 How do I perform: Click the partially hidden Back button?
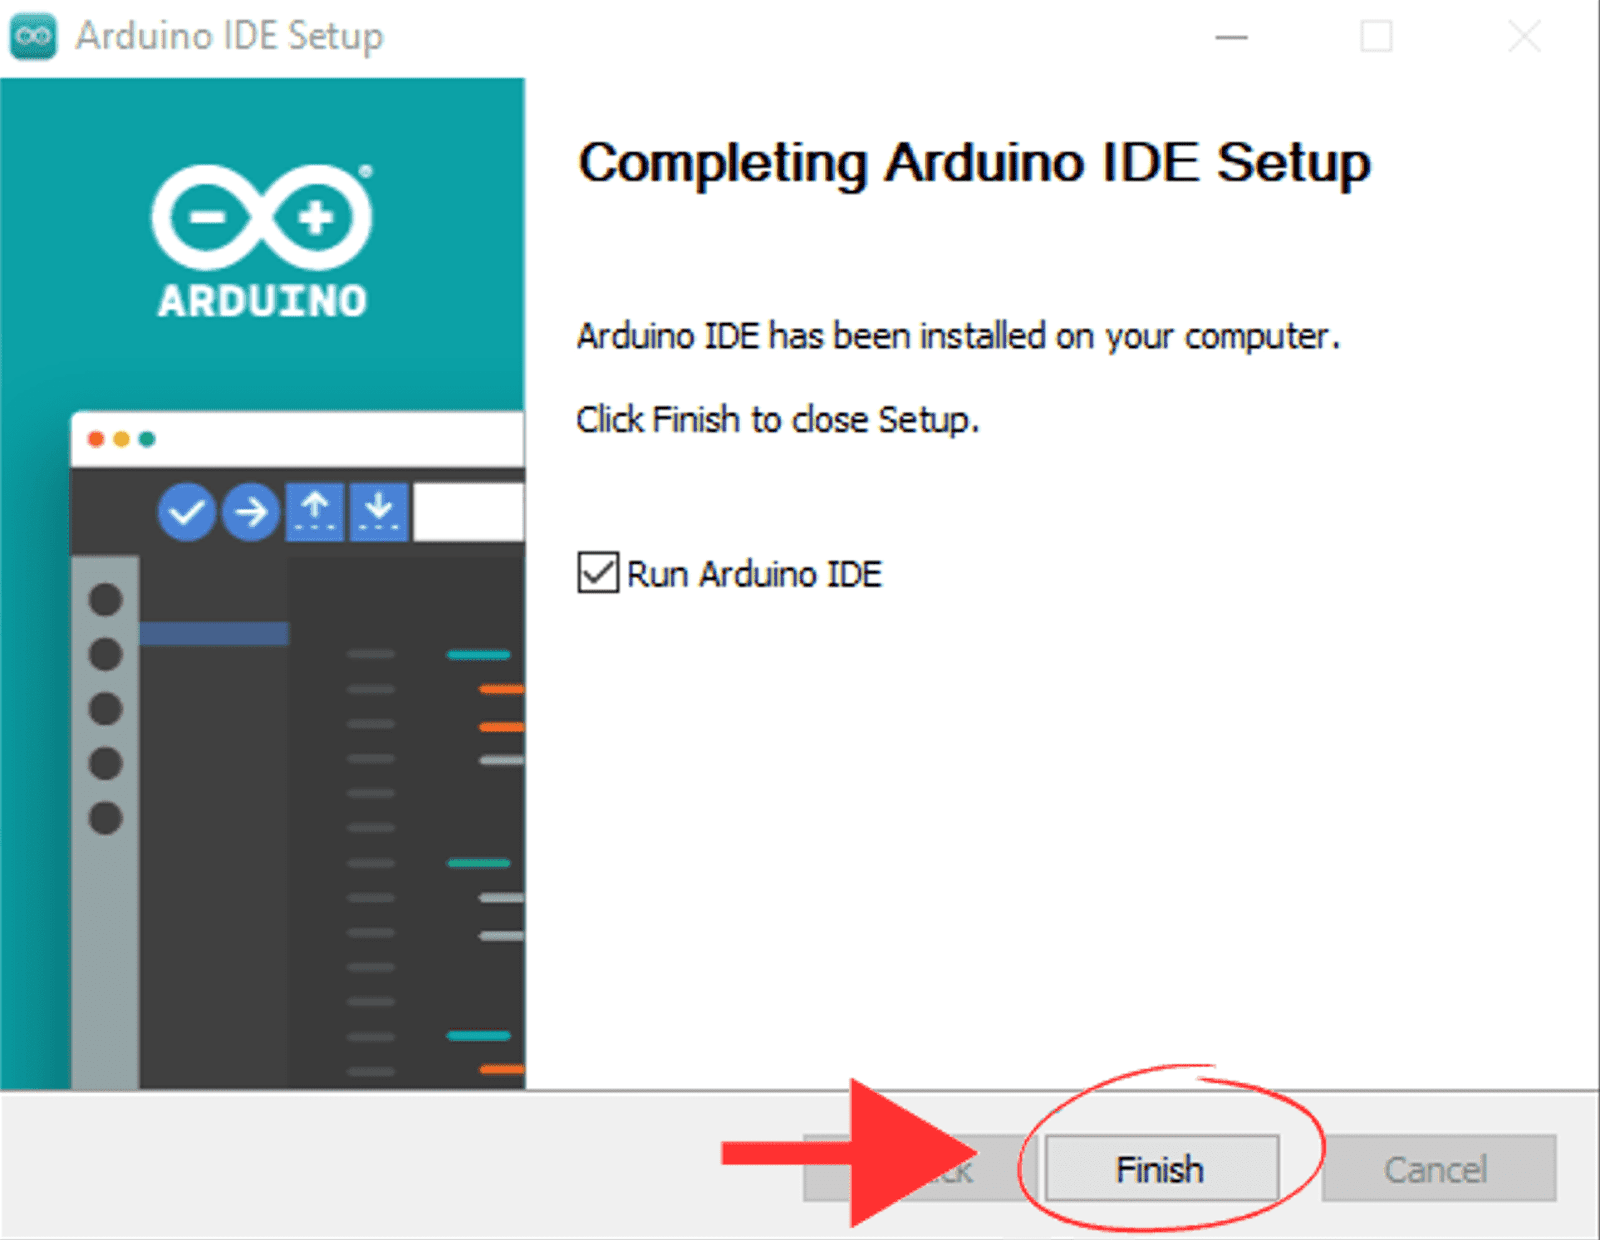coord(913,1168)
